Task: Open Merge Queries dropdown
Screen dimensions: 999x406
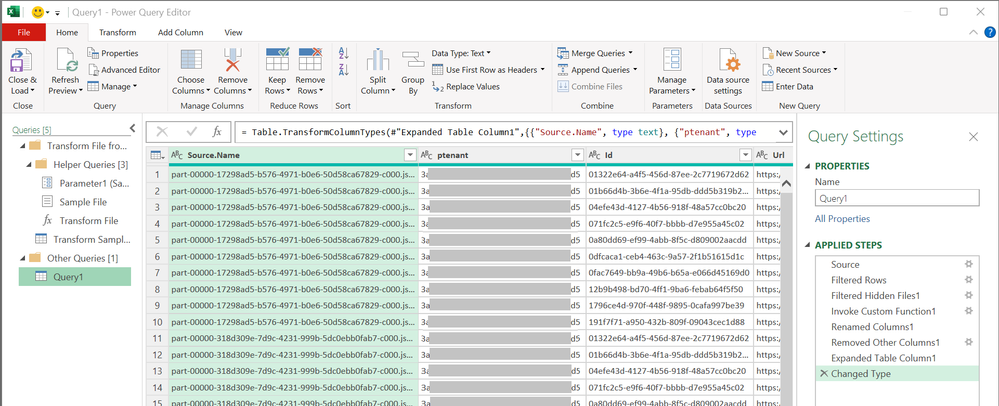Action: tap(595, 54)
